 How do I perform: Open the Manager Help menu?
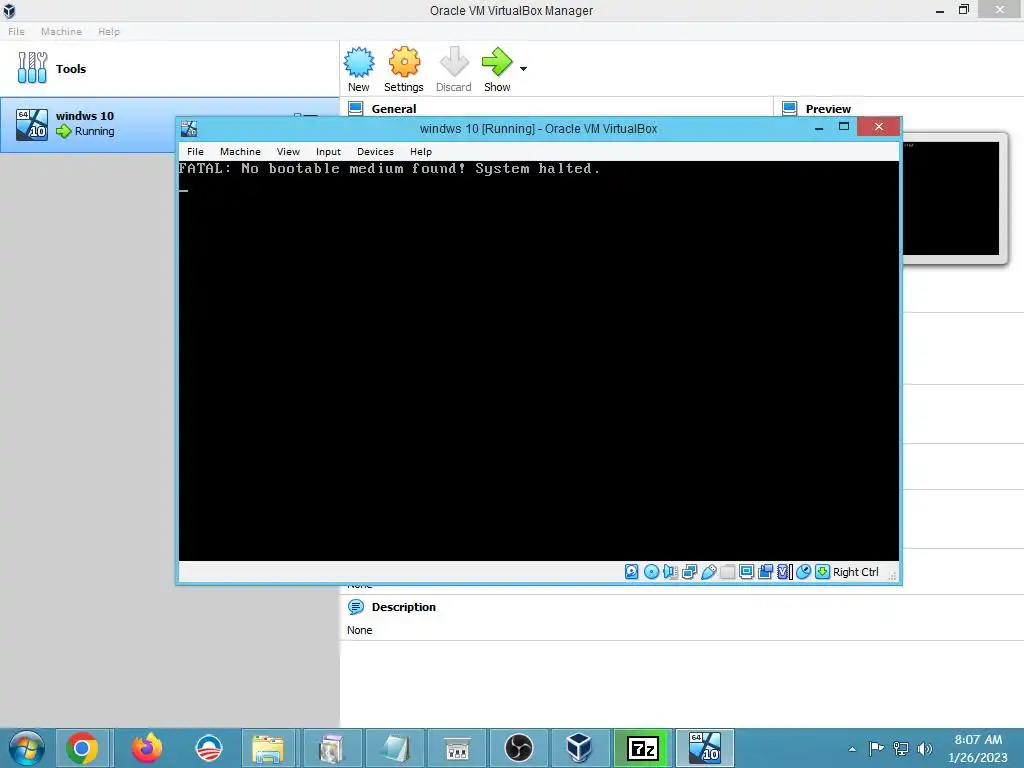(x=109, y=31)
